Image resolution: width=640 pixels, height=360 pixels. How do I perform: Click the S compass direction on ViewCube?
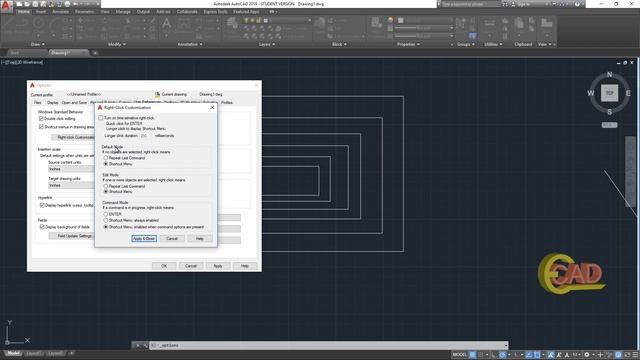pyautogui.click(x=609, y=112)
